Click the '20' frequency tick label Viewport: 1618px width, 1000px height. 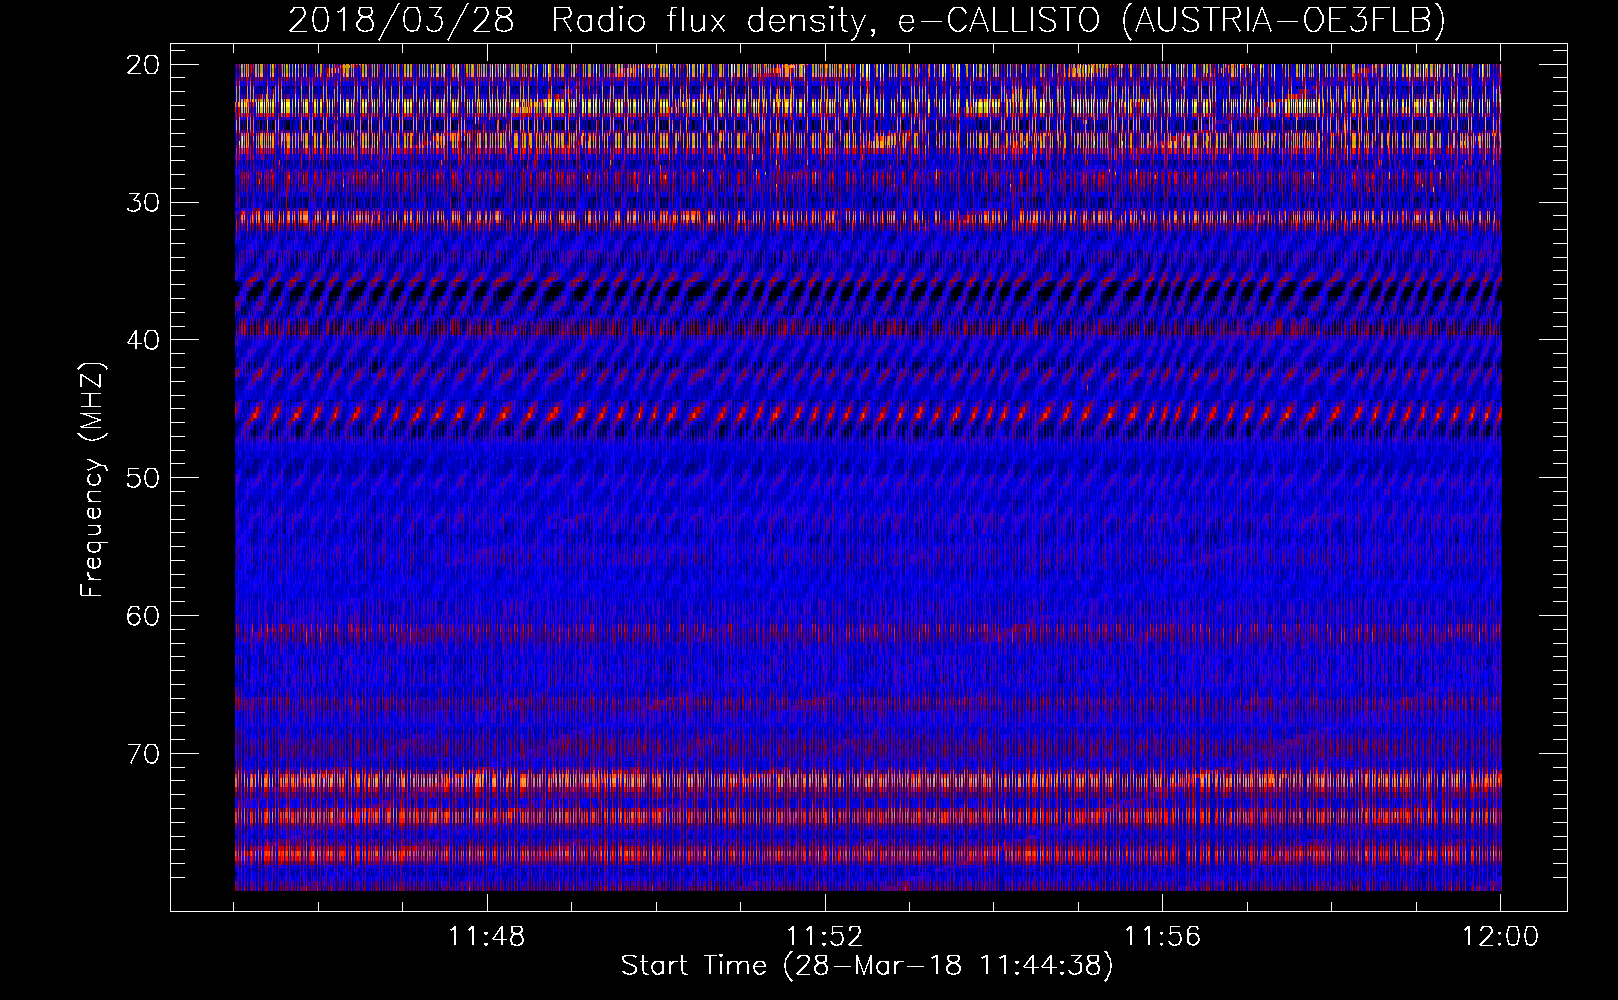143,65
